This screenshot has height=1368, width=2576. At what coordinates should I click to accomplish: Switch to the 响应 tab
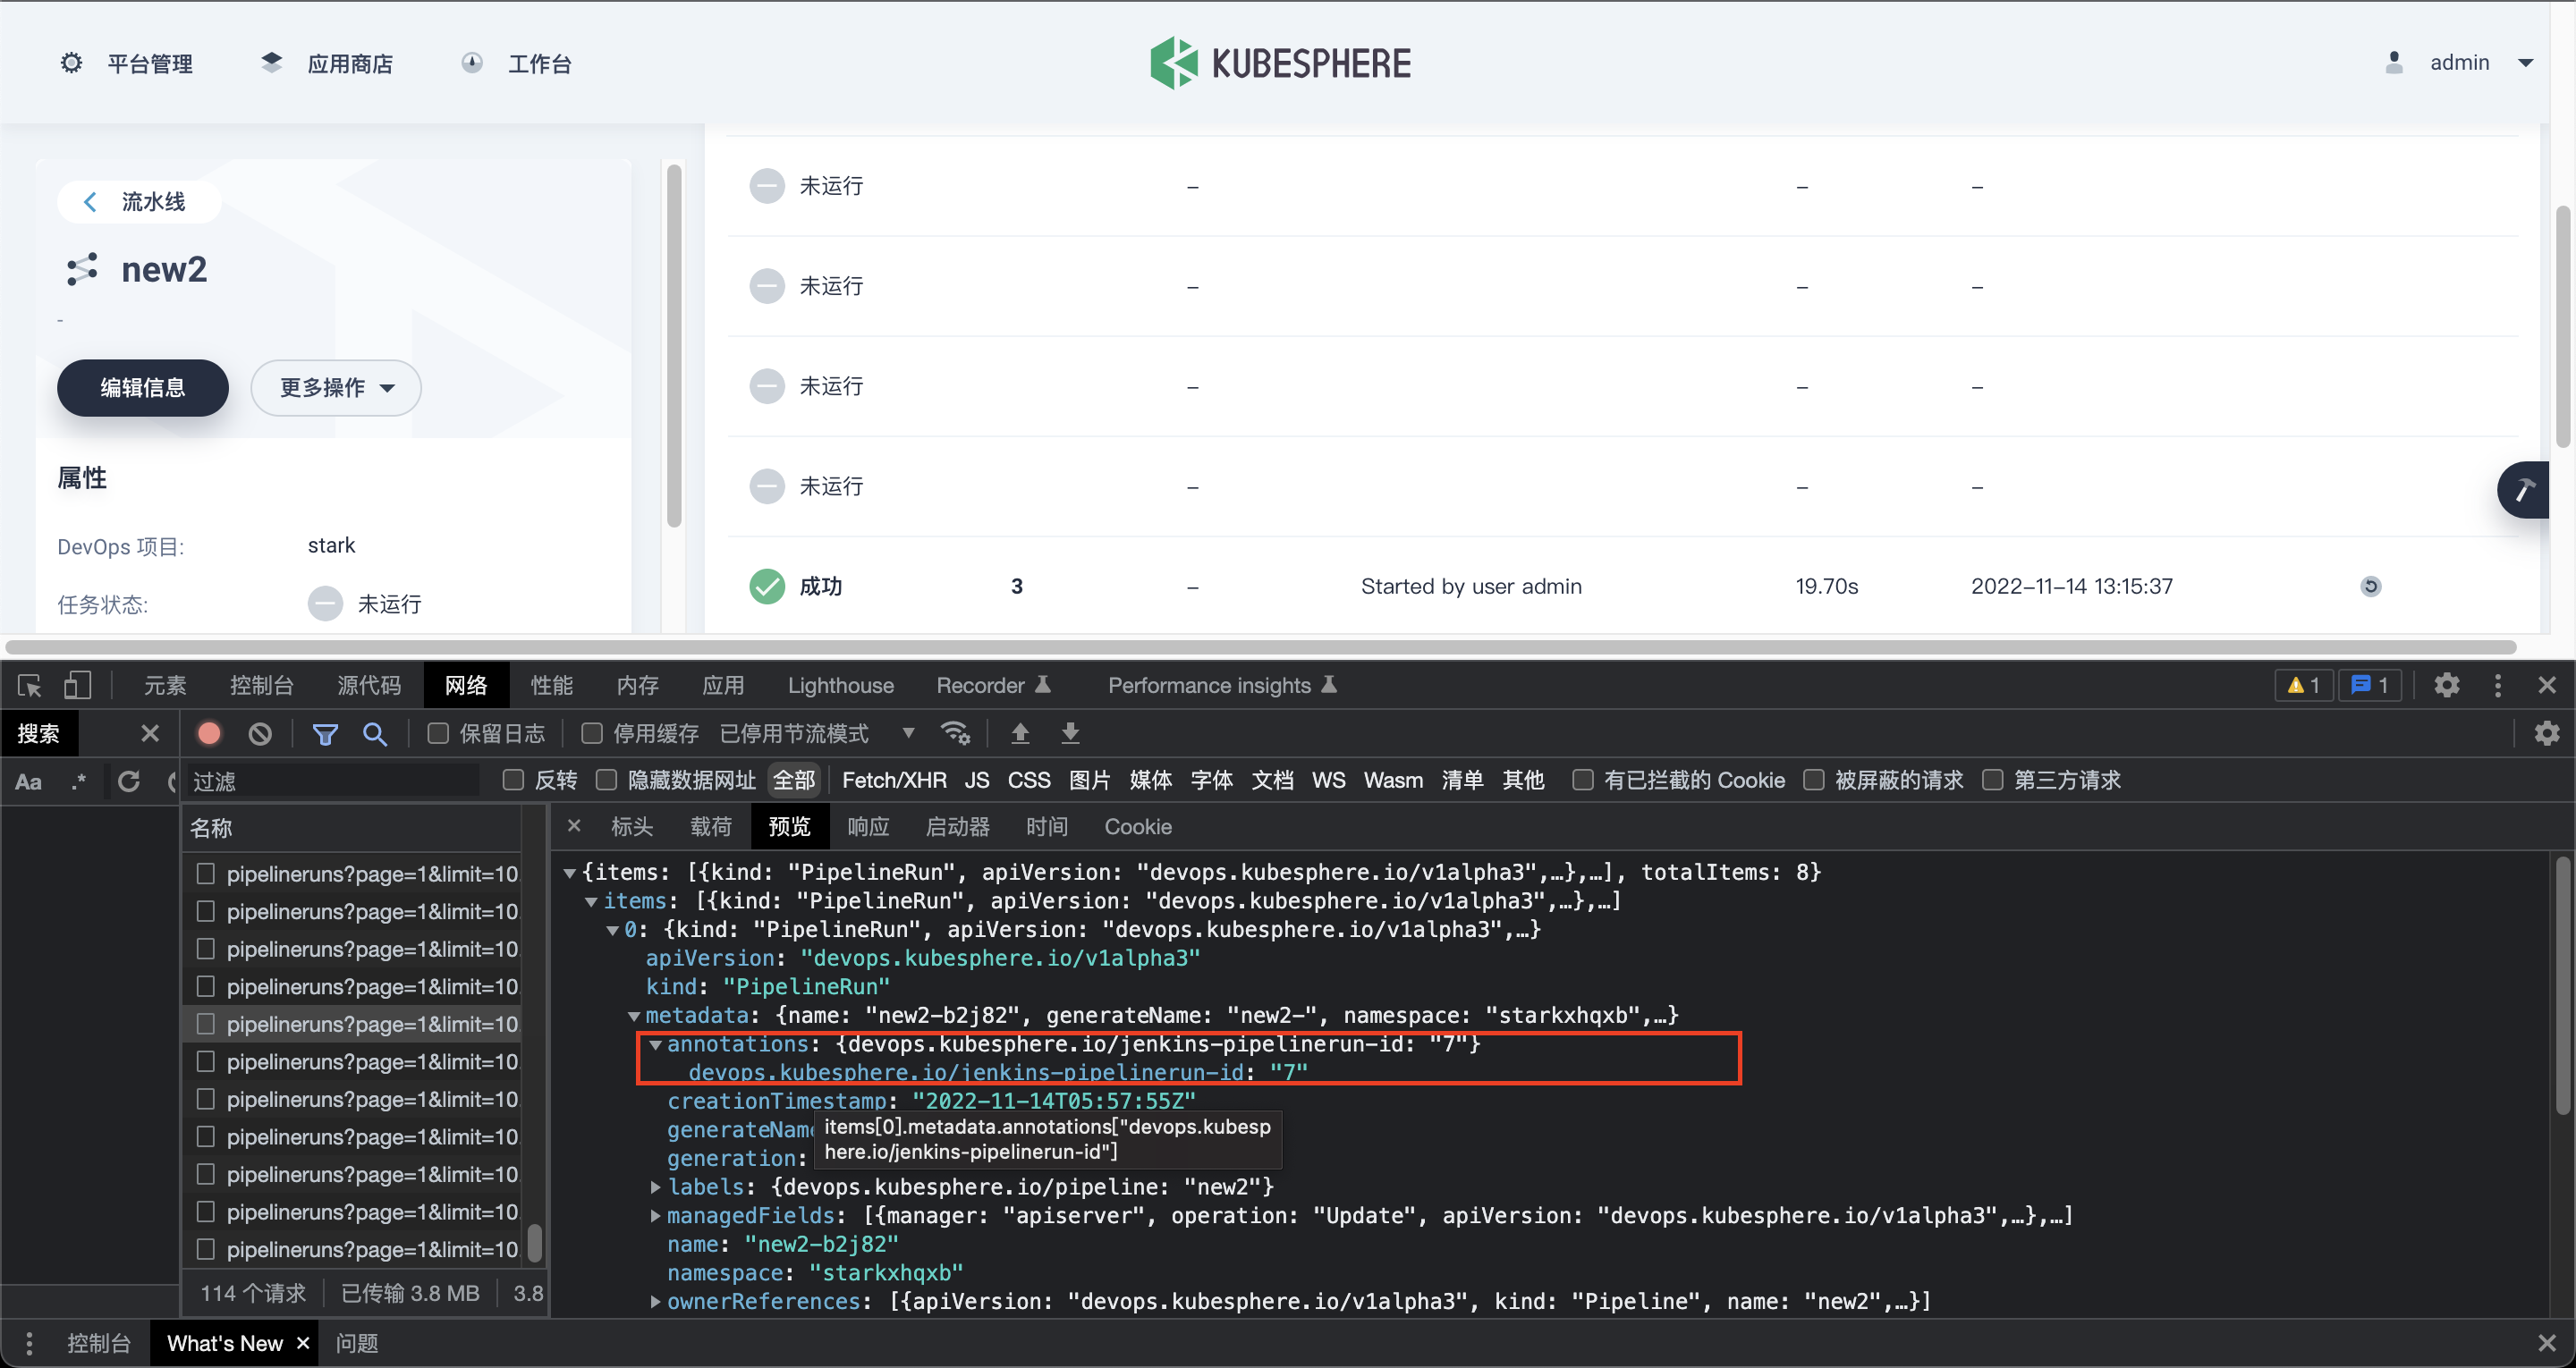click(868, 826)
